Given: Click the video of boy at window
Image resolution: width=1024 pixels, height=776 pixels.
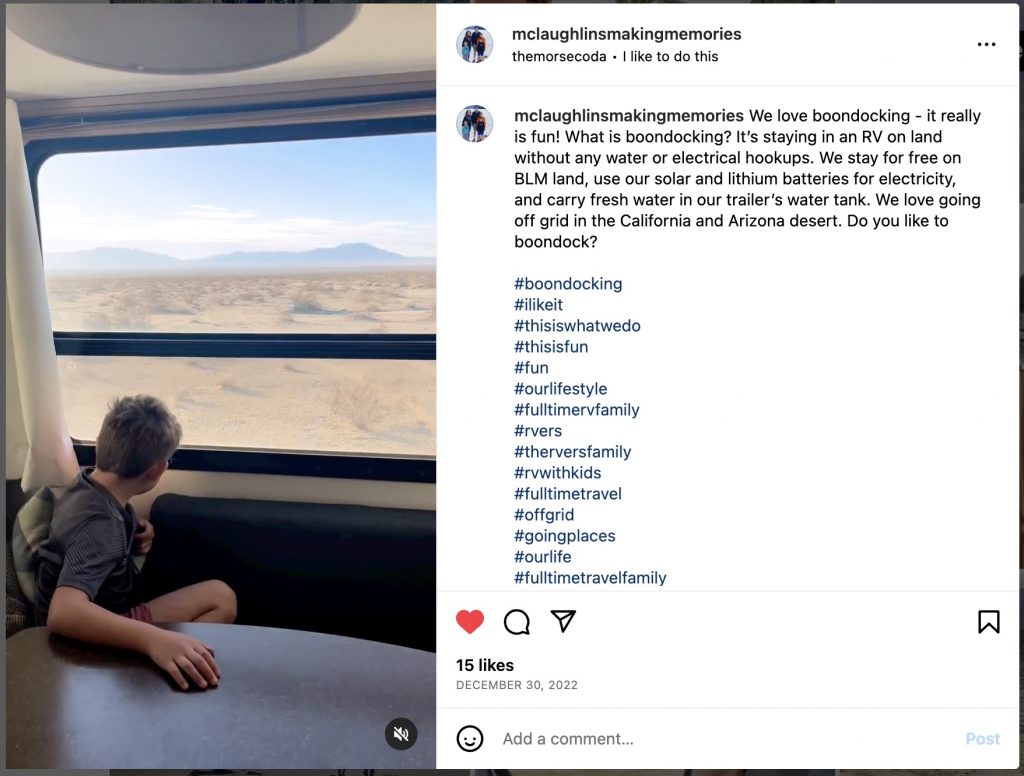Looking at the screenshot, I should click(x=221, y=385).
